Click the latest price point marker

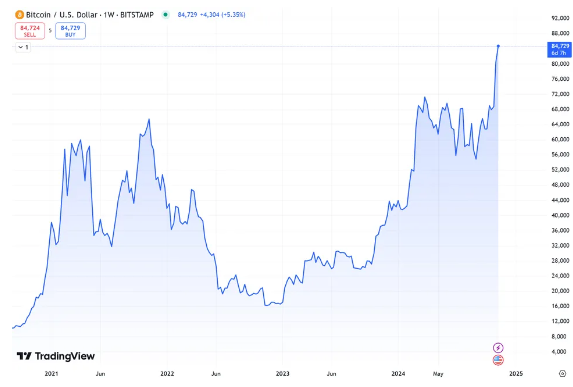(x=498, y=46)
